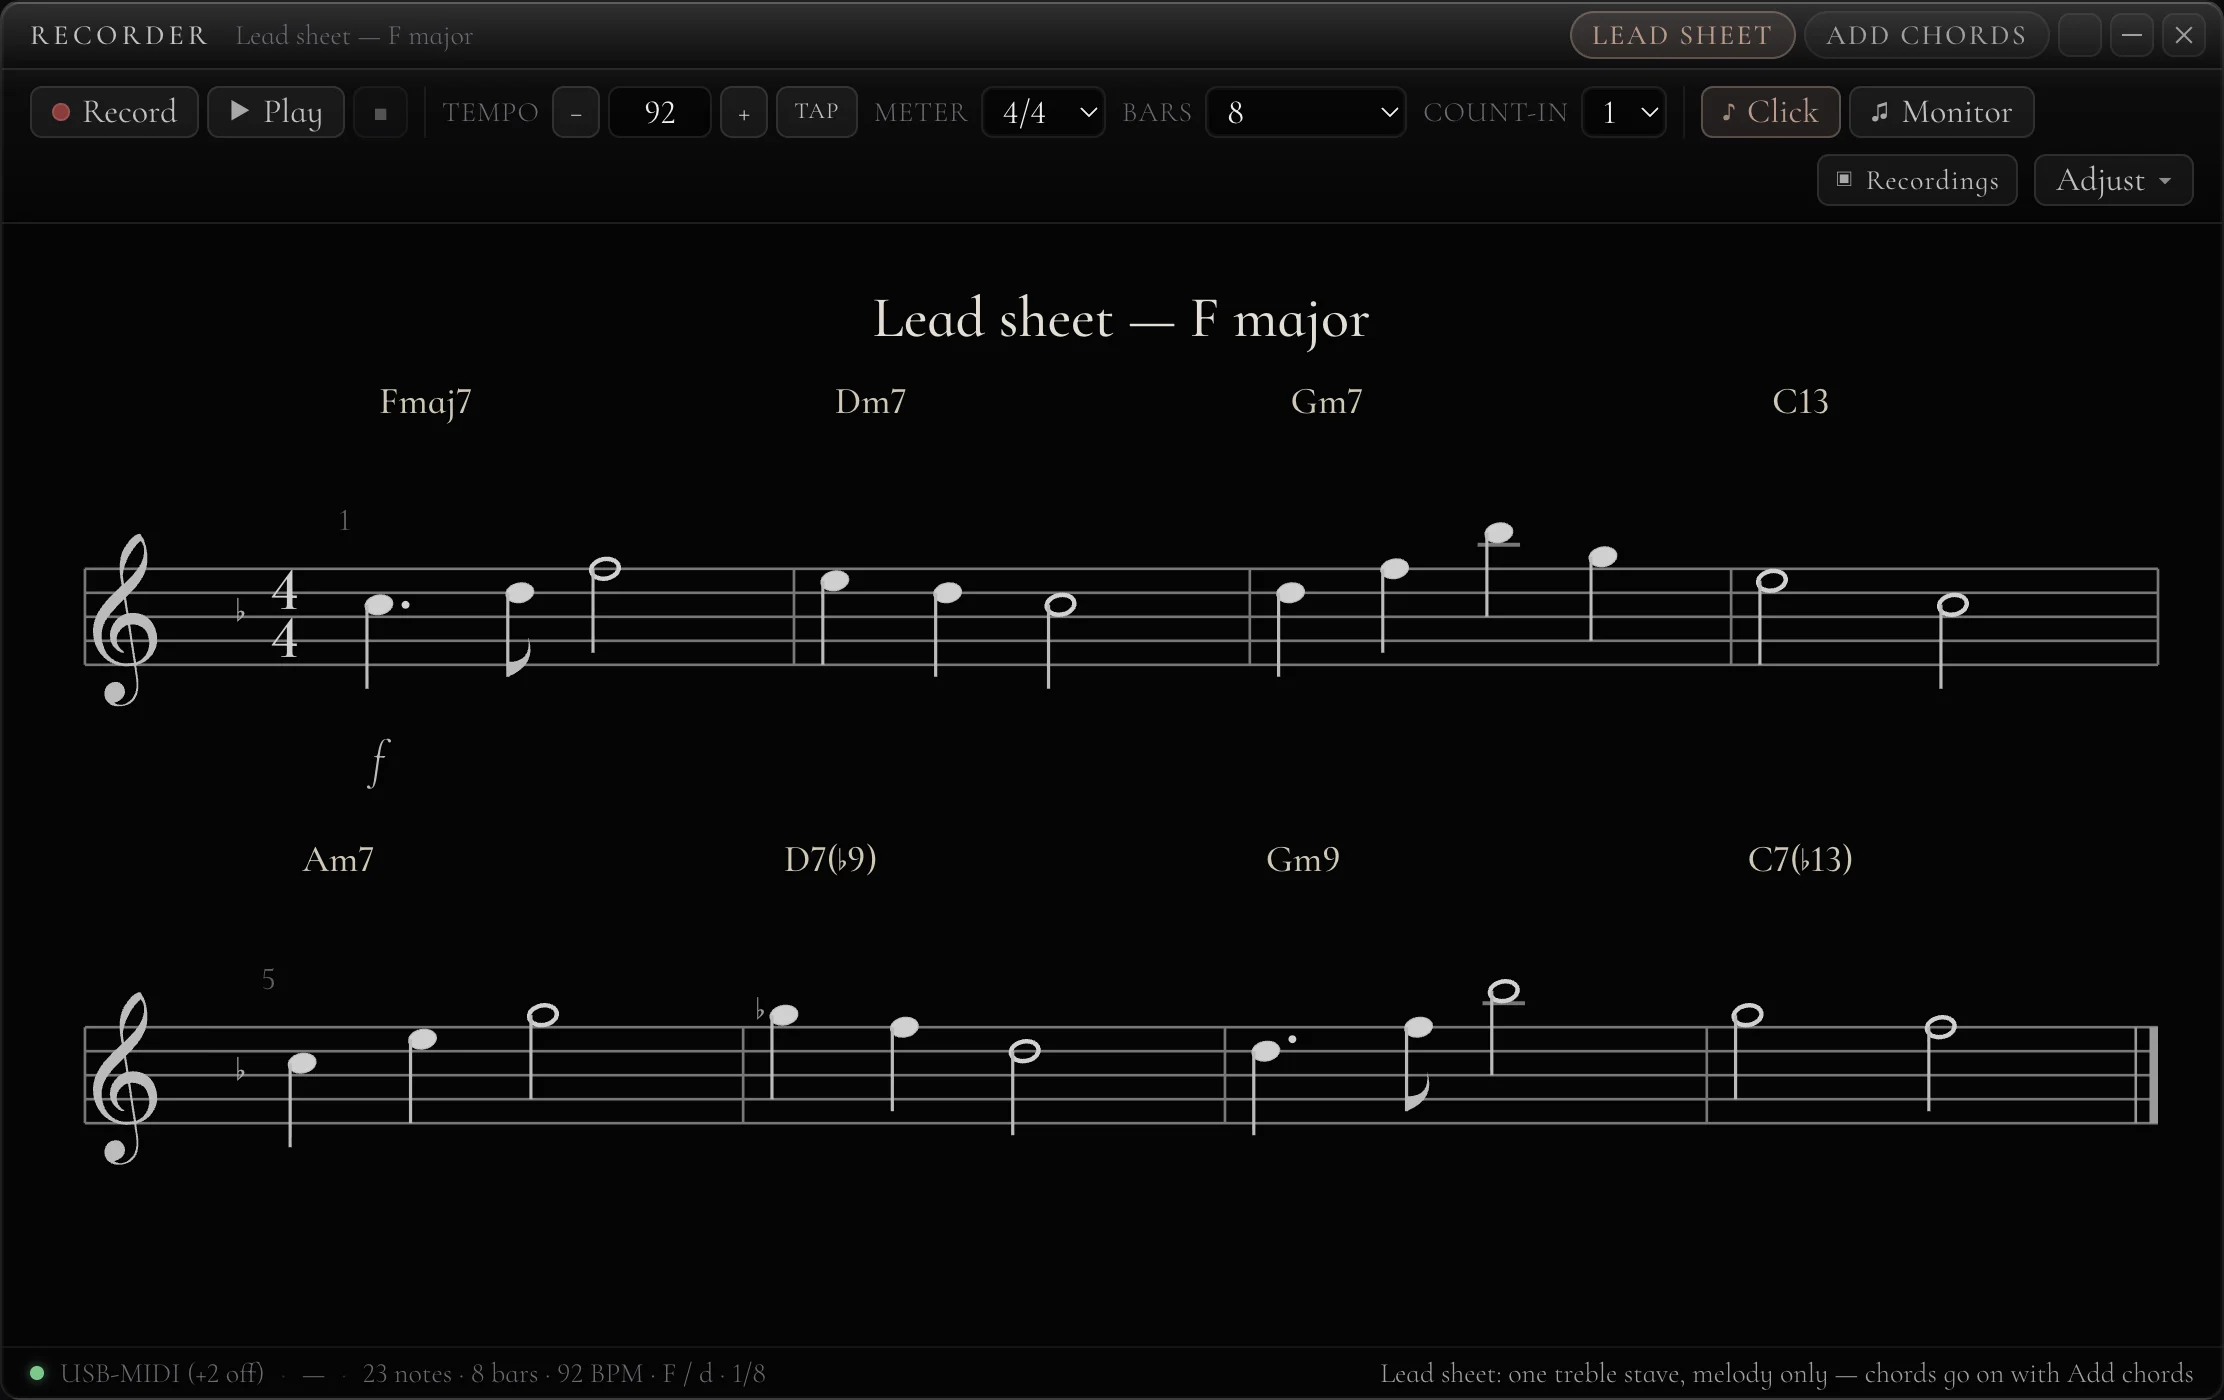Close the Recorder window
Screen dimensions: 2224x1400
pyautogui.click(x=2184, y=35)
